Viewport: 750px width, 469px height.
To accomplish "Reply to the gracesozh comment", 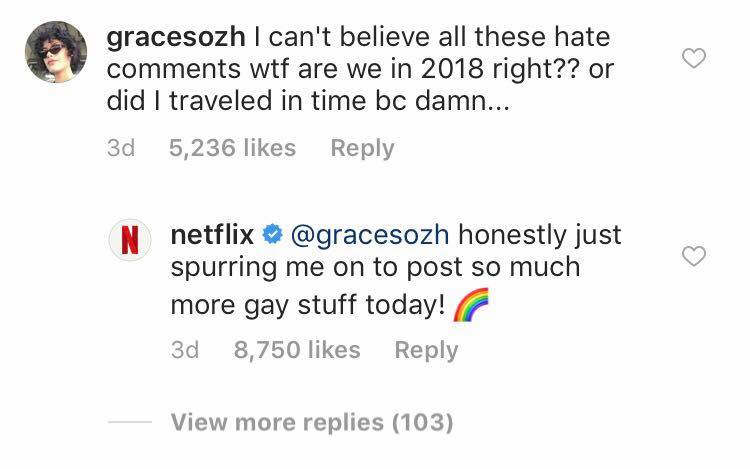I will (362, 148).
